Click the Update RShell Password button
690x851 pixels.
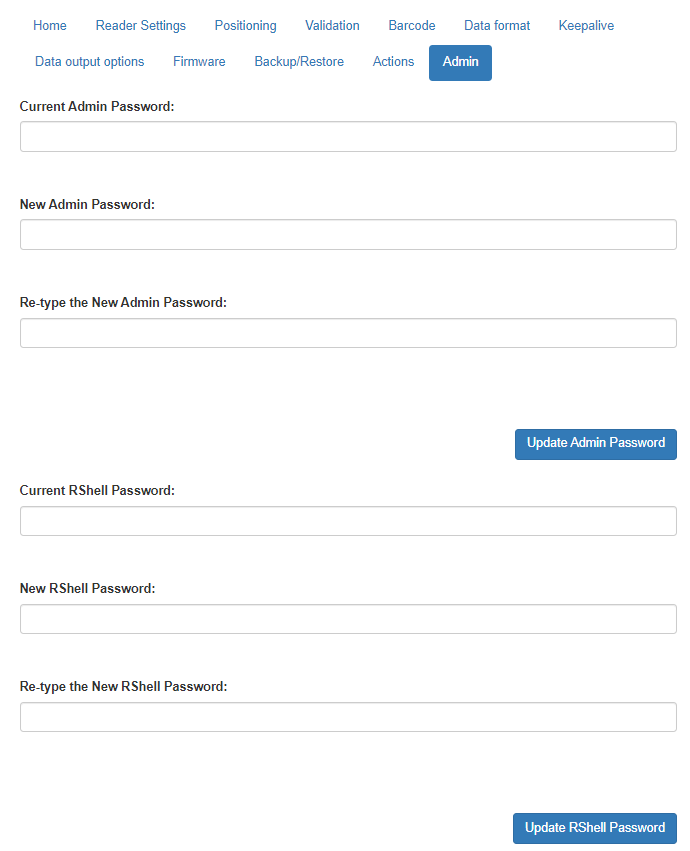click(594, 827)
